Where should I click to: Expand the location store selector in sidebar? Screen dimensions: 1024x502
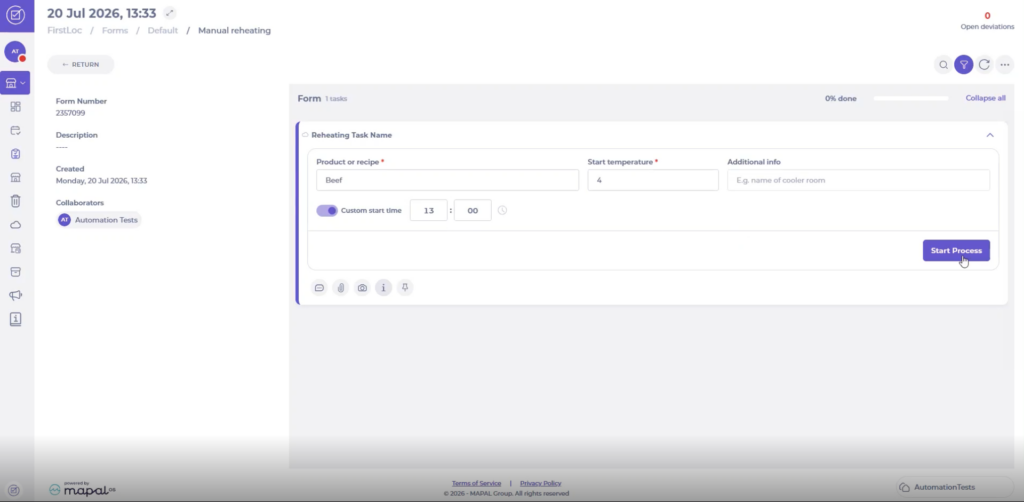click(15, 83)
